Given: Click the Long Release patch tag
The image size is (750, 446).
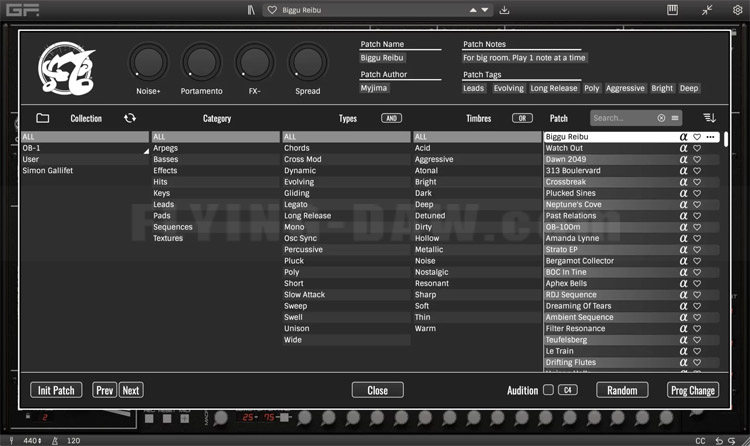Looking at the screenshot, I should (x=553, y=88).
